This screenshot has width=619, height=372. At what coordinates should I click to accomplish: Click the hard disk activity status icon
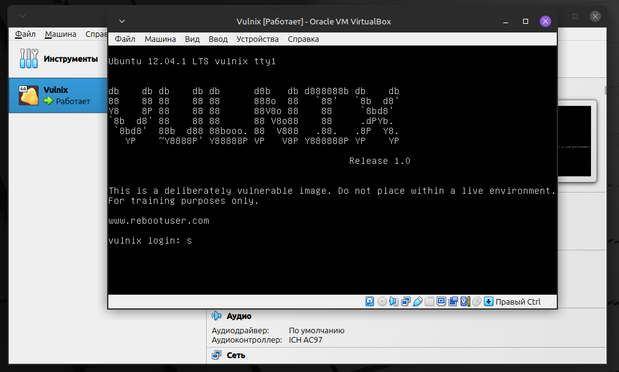coord(370,302)
